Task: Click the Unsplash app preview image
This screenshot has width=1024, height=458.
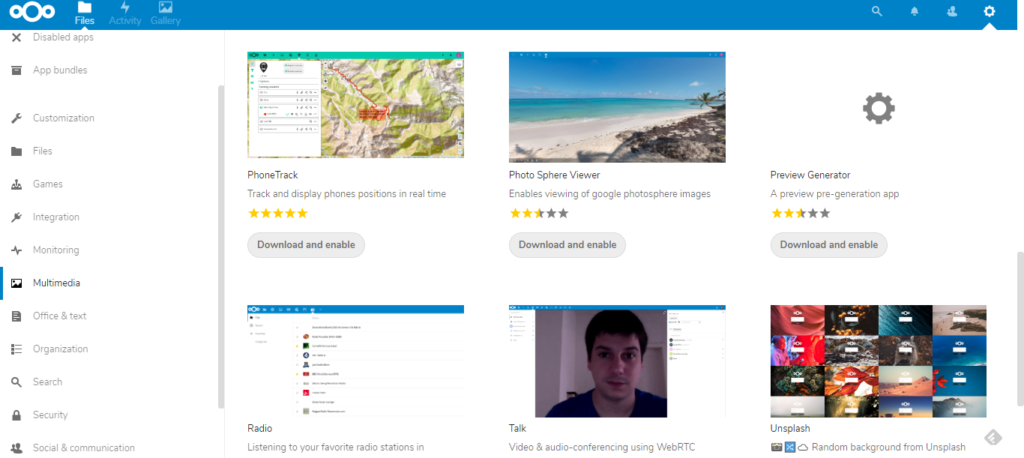Action: [x=878, y=361]
